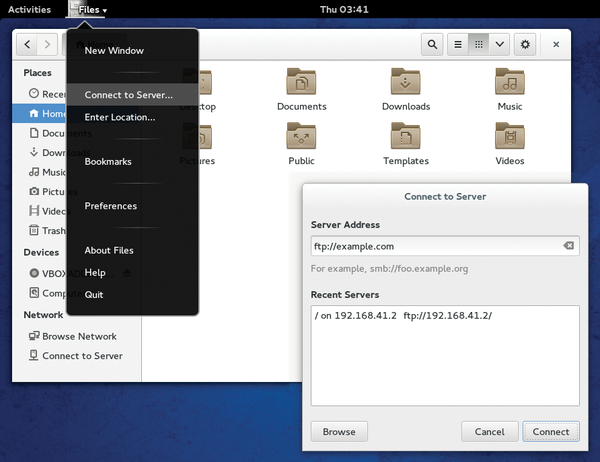Open search with magnifier icon
The image size is (600, 462).
(x=432, y=44)
